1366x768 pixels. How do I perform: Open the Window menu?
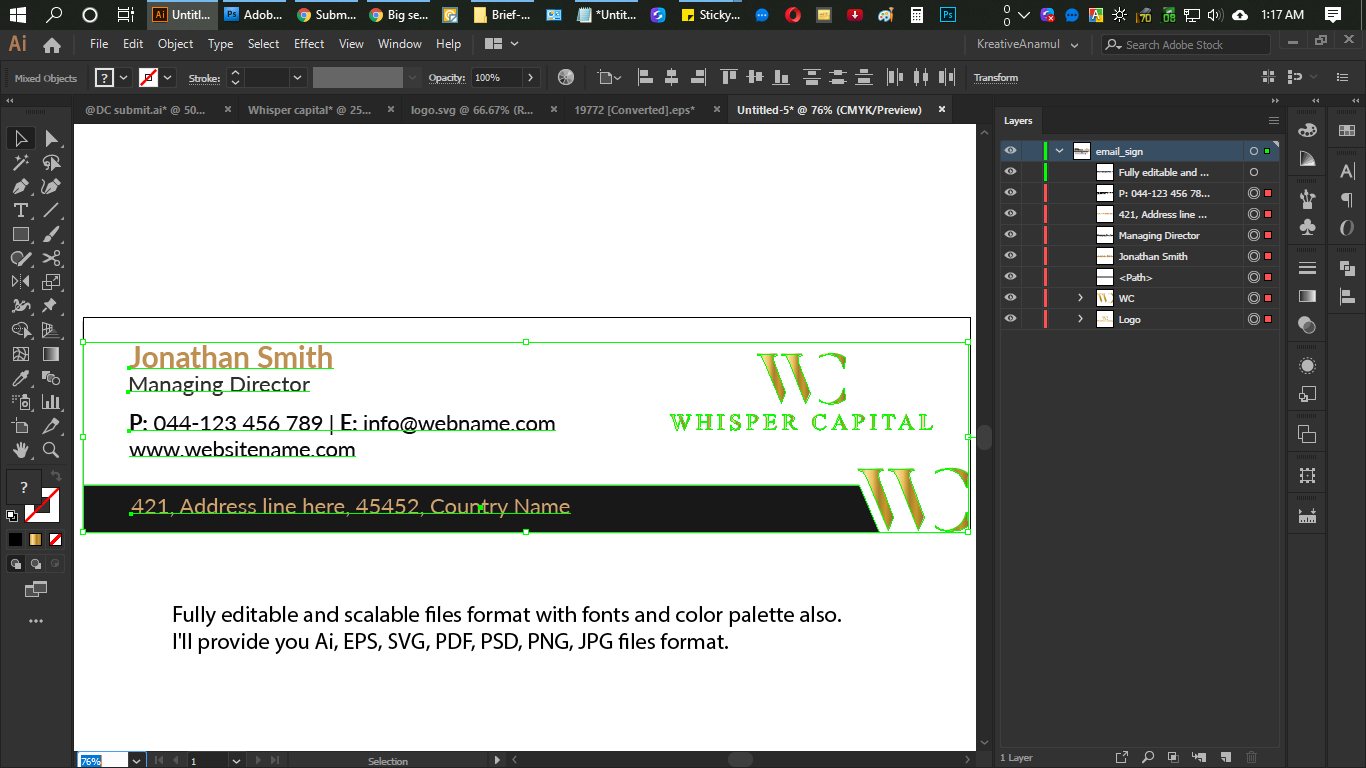click(400, 44)
